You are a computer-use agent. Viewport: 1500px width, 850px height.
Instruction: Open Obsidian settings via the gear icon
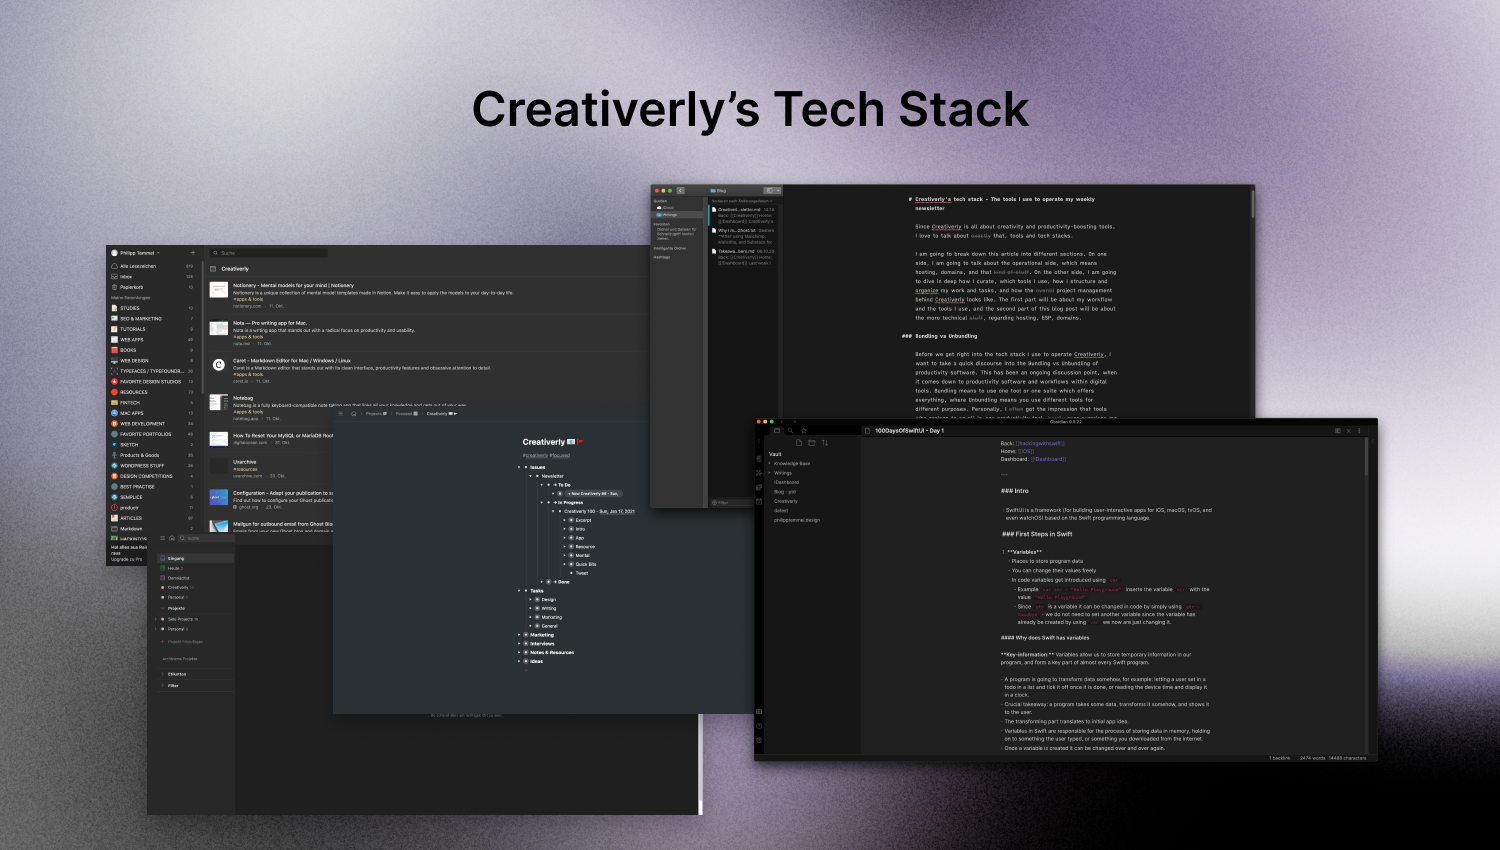759,739
